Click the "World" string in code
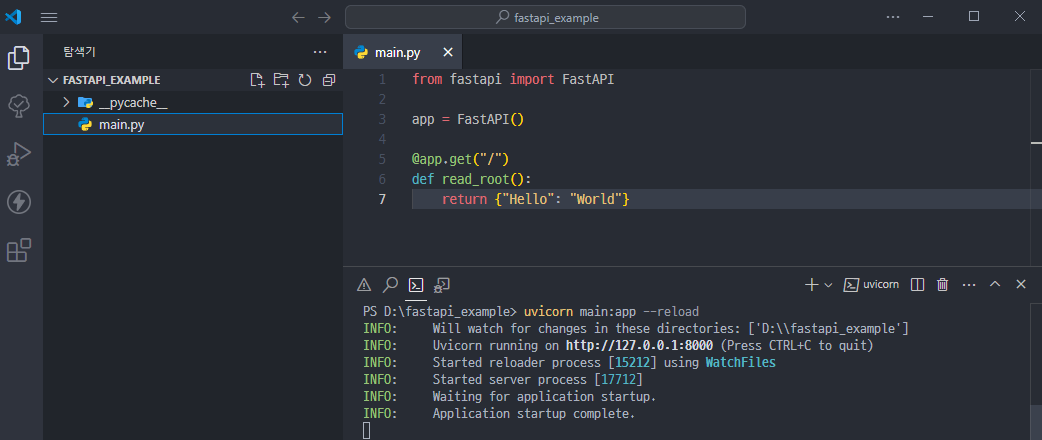 coord(595,199)
